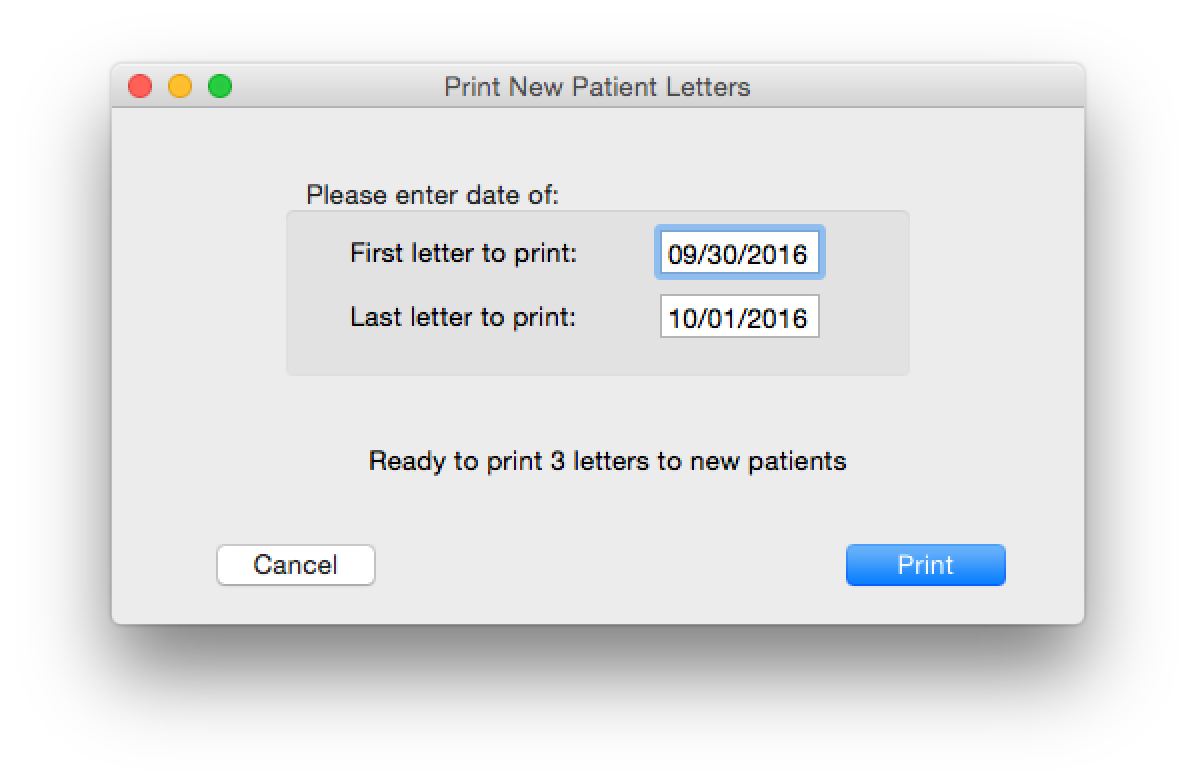Click the "First letter to print:" label
This screenshot has width=1196, height=784.
point(463,253)
